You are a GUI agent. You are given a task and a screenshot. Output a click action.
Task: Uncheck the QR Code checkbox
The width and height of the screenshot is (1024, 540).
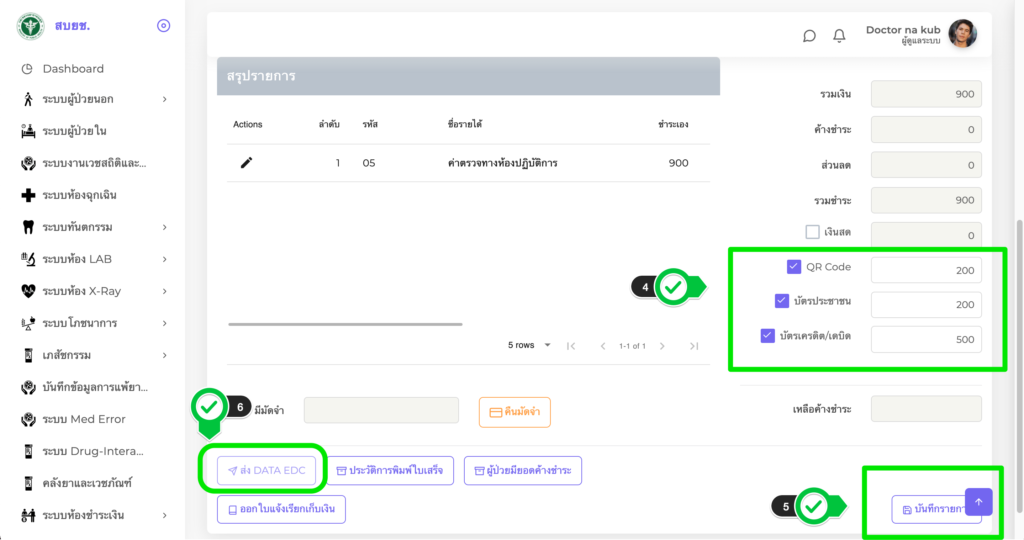coord(794,267)
